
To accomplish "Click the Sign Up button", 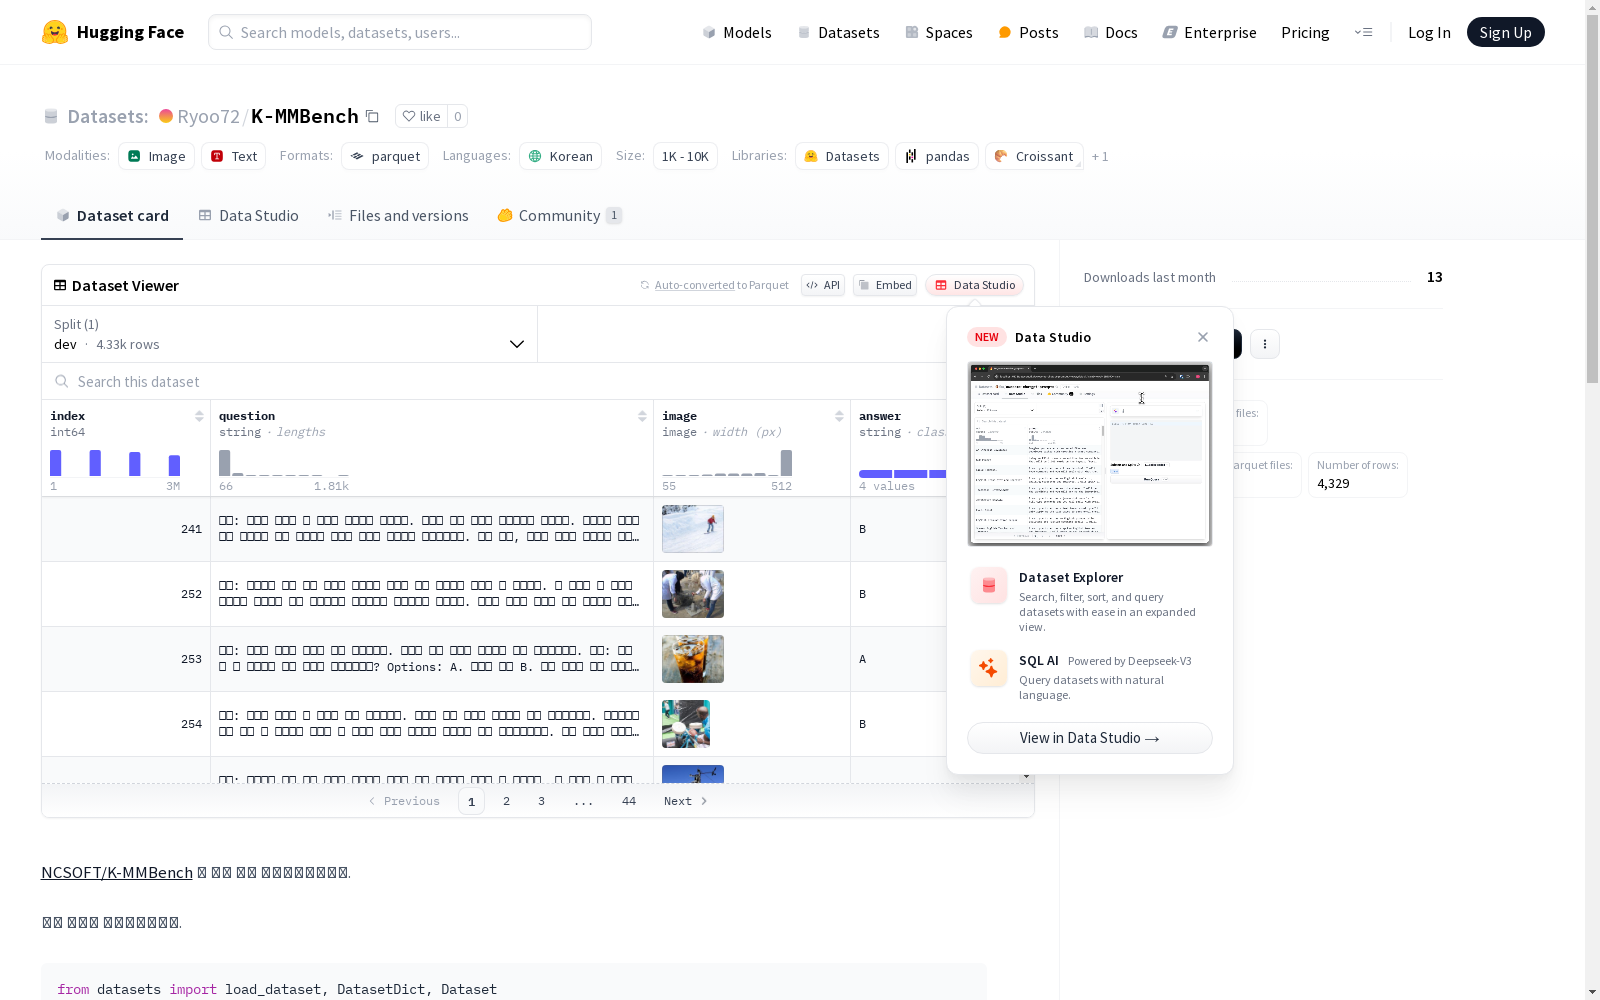I will (x=1505, y=32).
